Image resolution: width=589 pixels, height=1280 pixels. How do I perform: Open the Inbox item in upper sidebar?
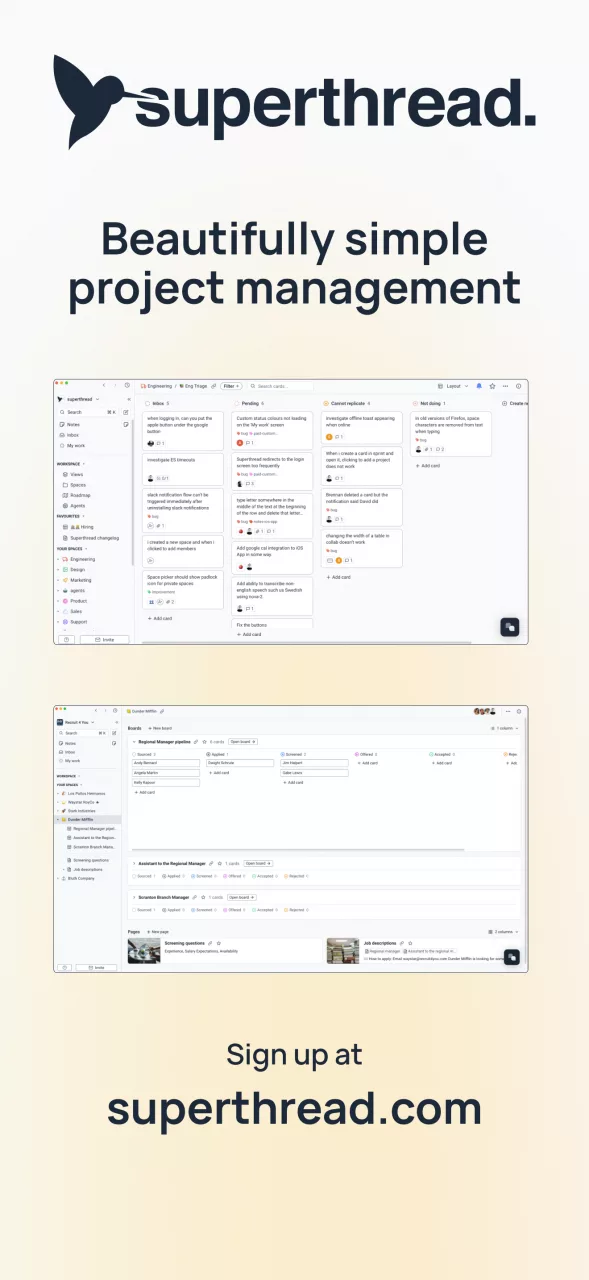73,435
